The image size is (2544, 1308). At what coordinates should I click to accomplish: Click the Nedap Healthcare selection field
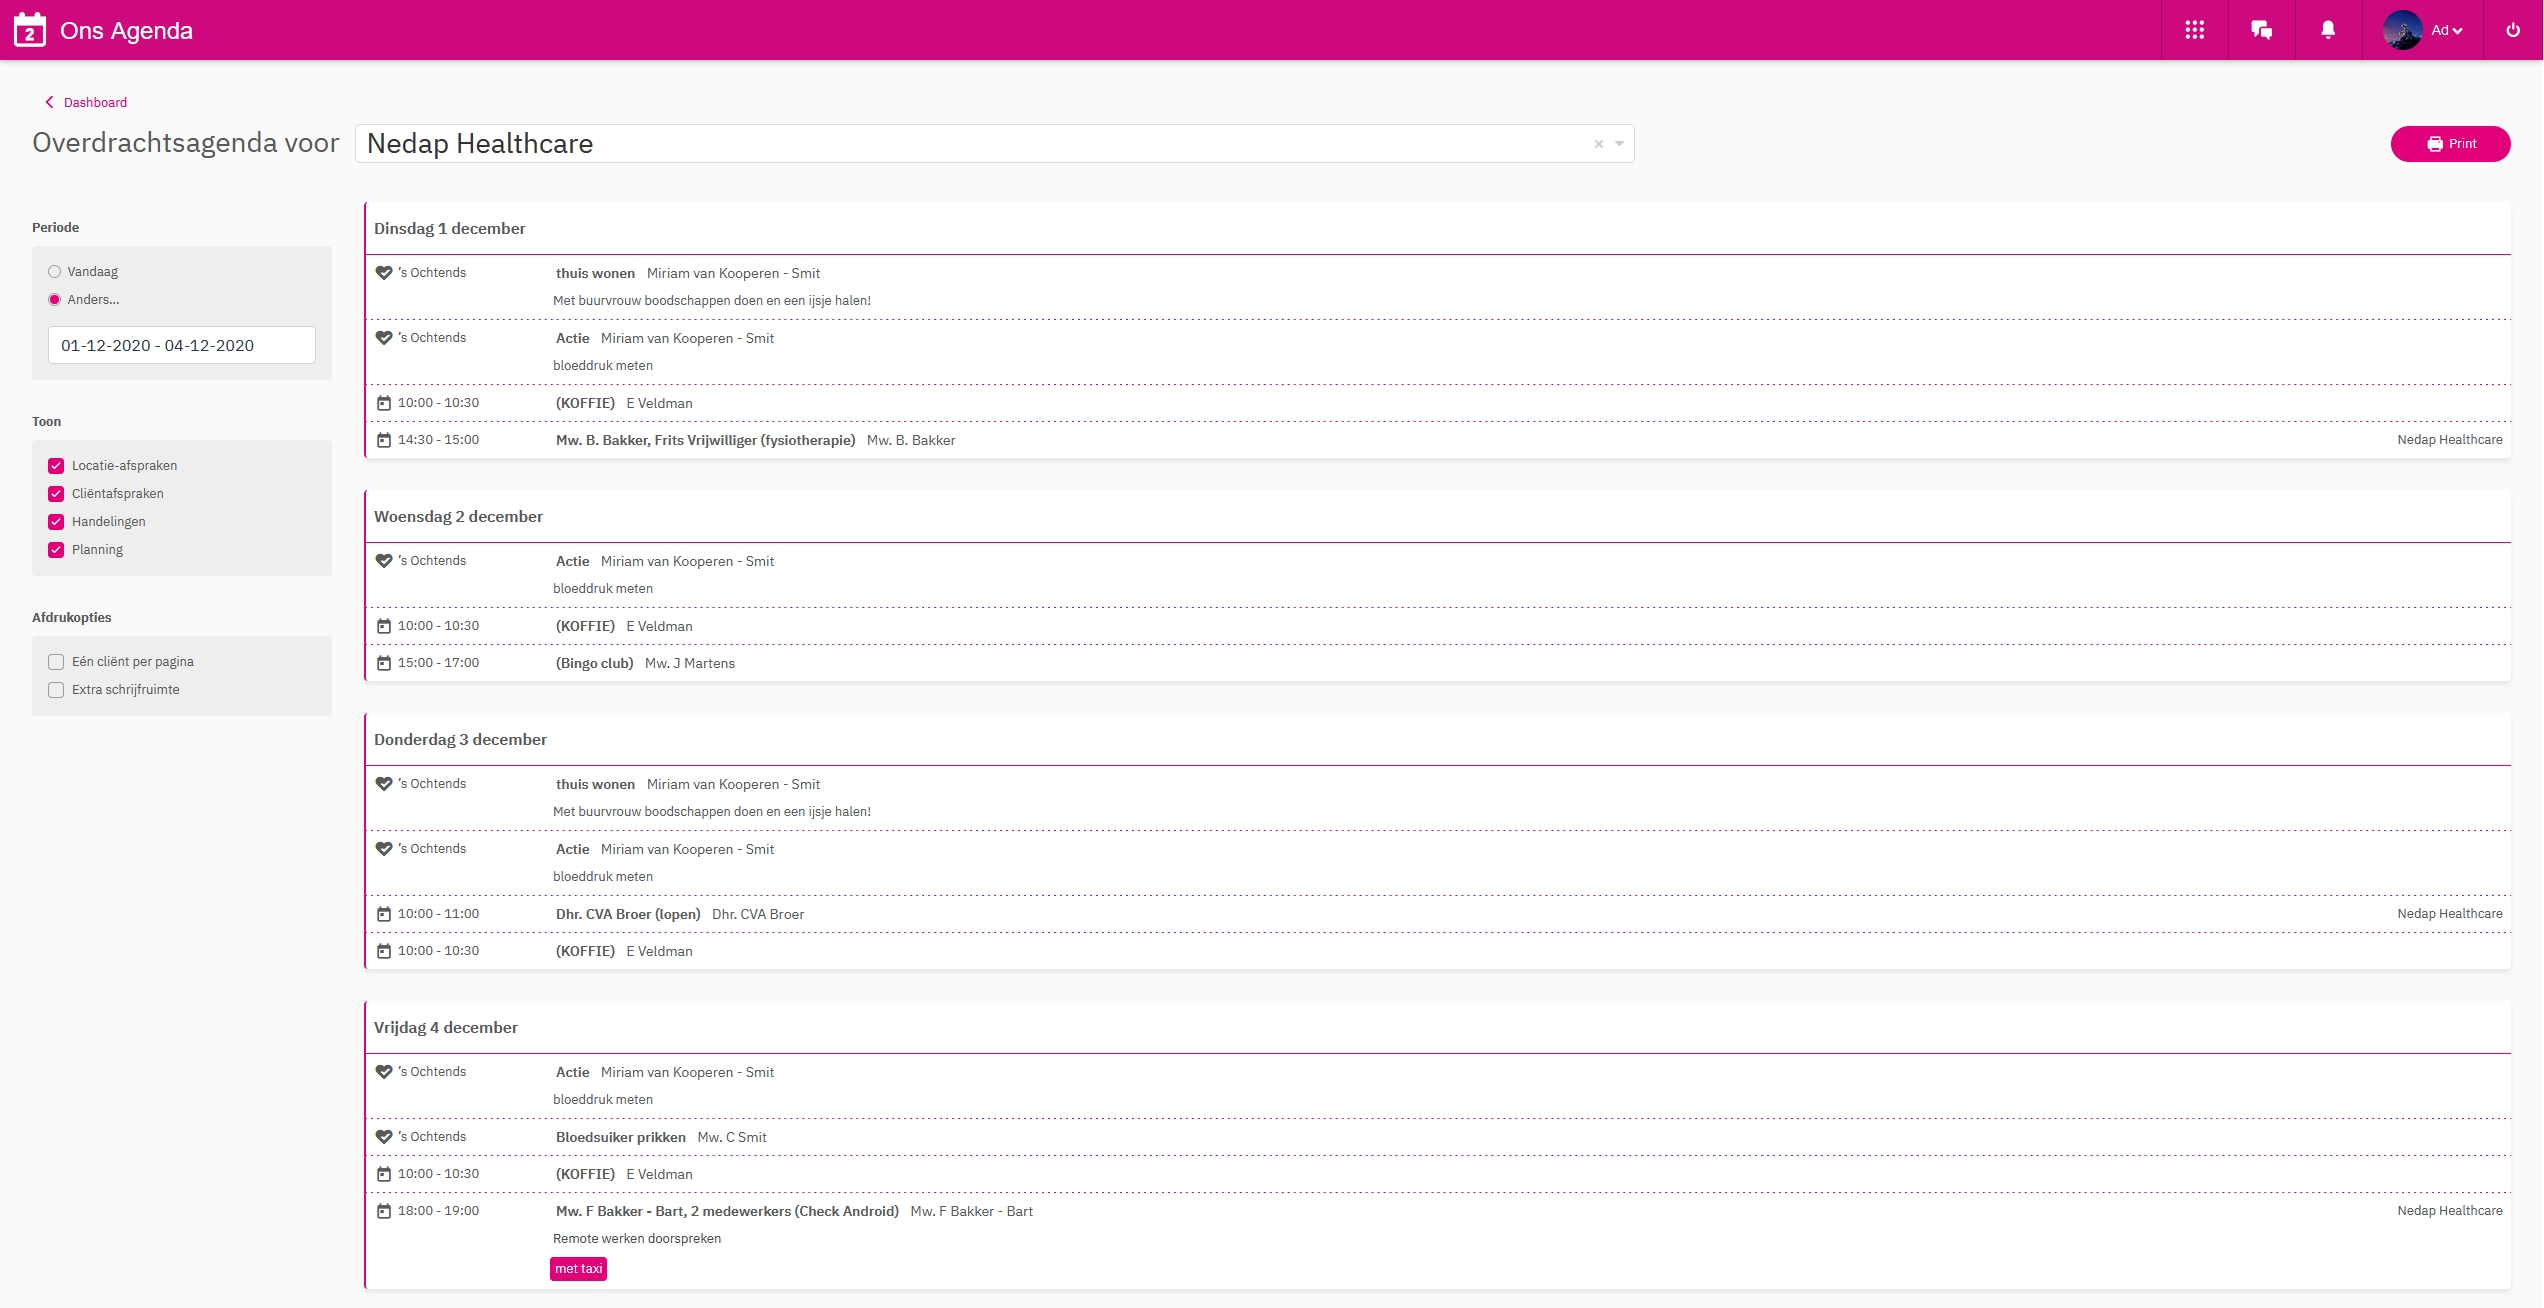994,144
